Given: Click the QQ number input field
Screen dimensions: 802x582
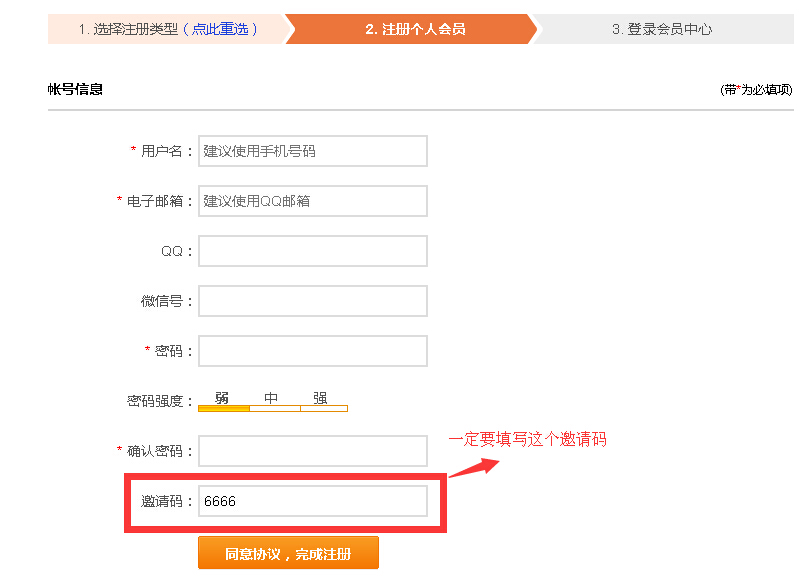Looking at the screenshot, I should [x=312, y=250].
